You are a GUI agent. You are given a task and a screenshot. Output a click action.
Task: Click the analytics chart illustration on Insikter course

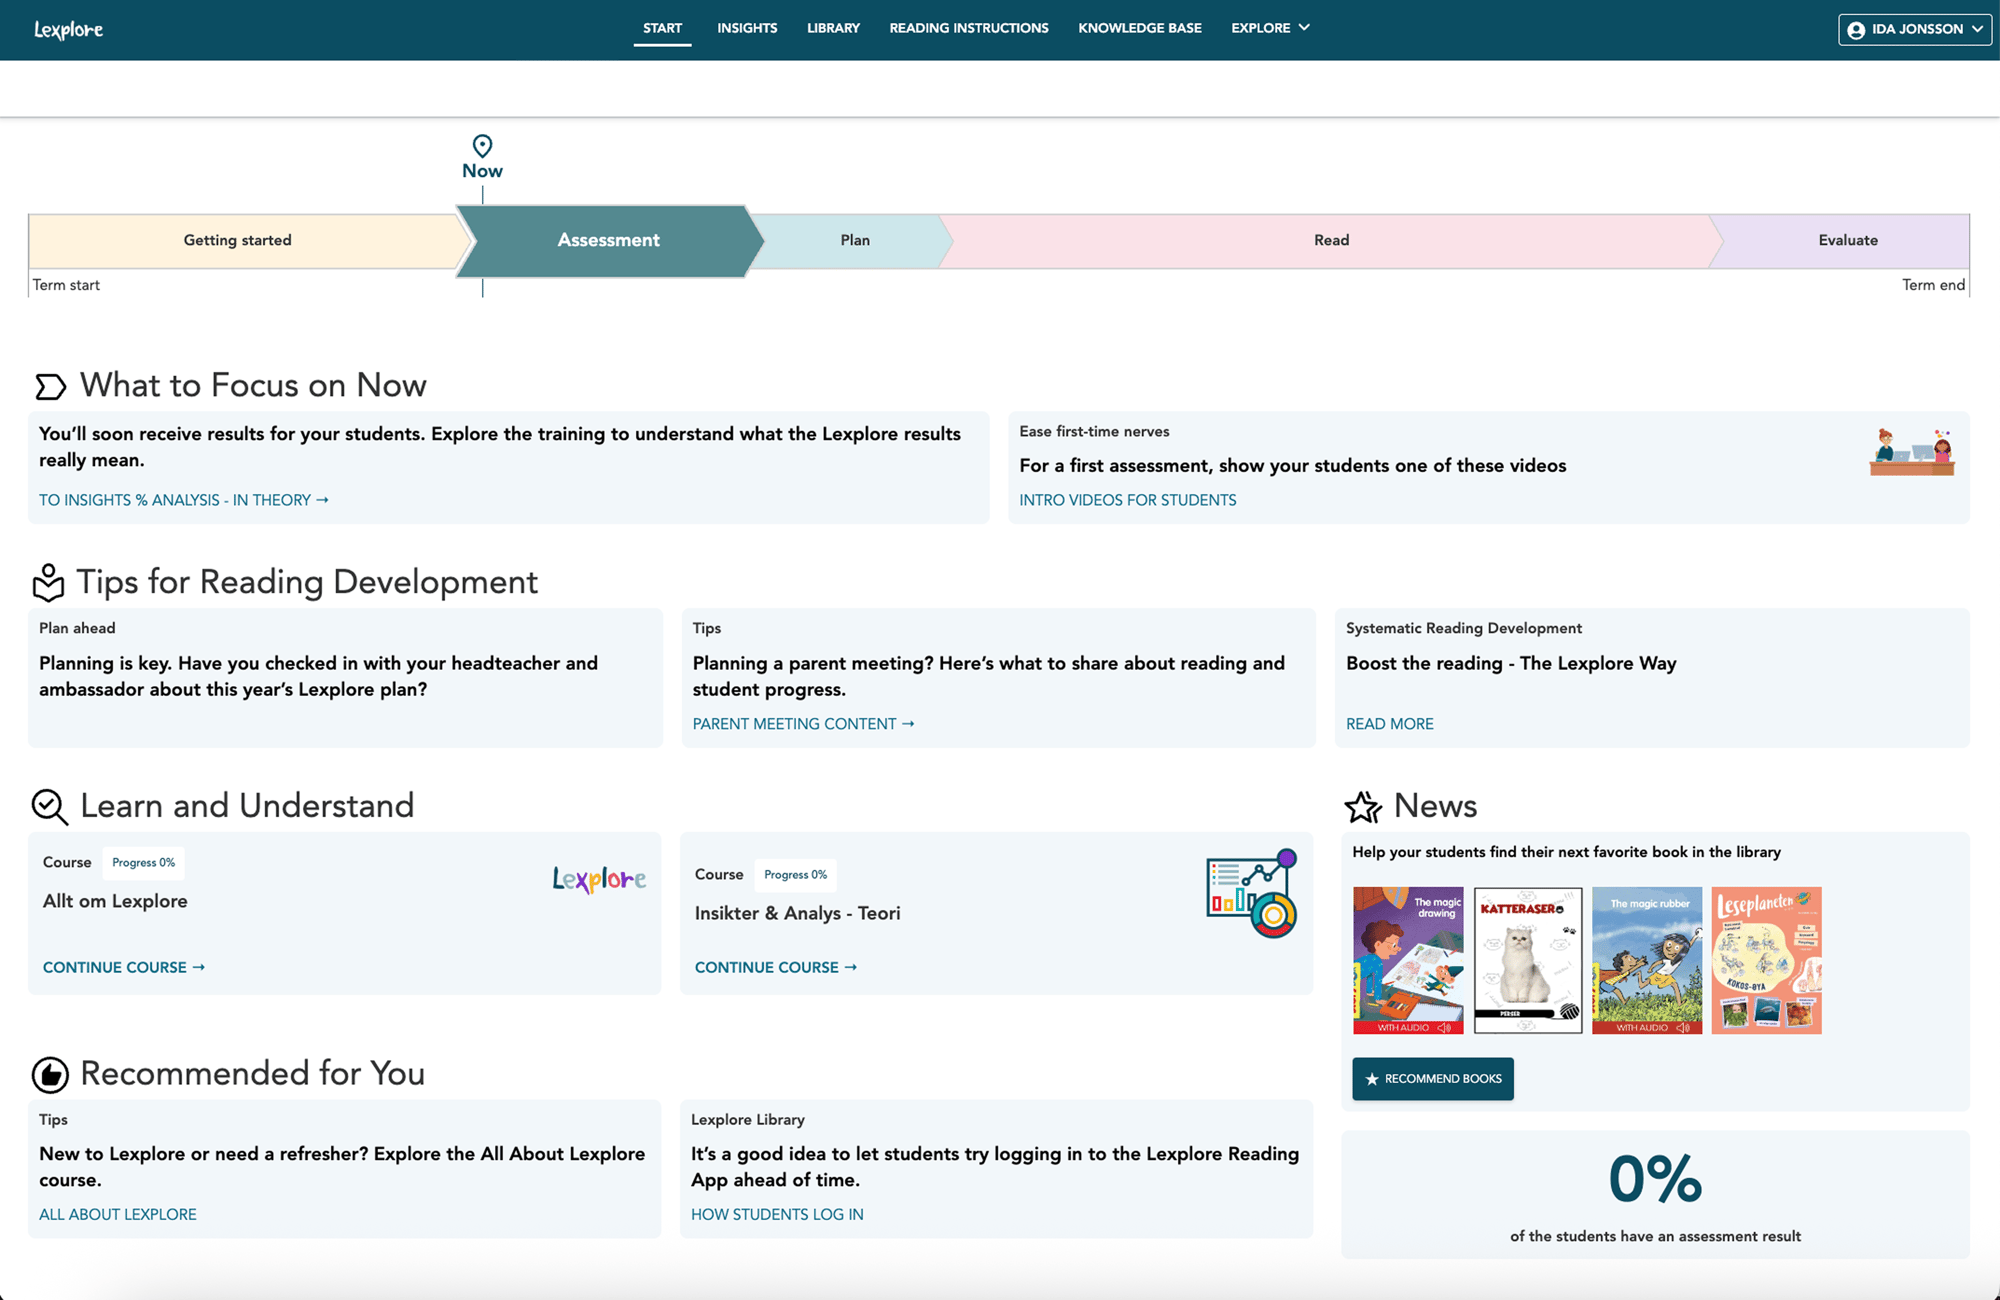(1252, 893)
